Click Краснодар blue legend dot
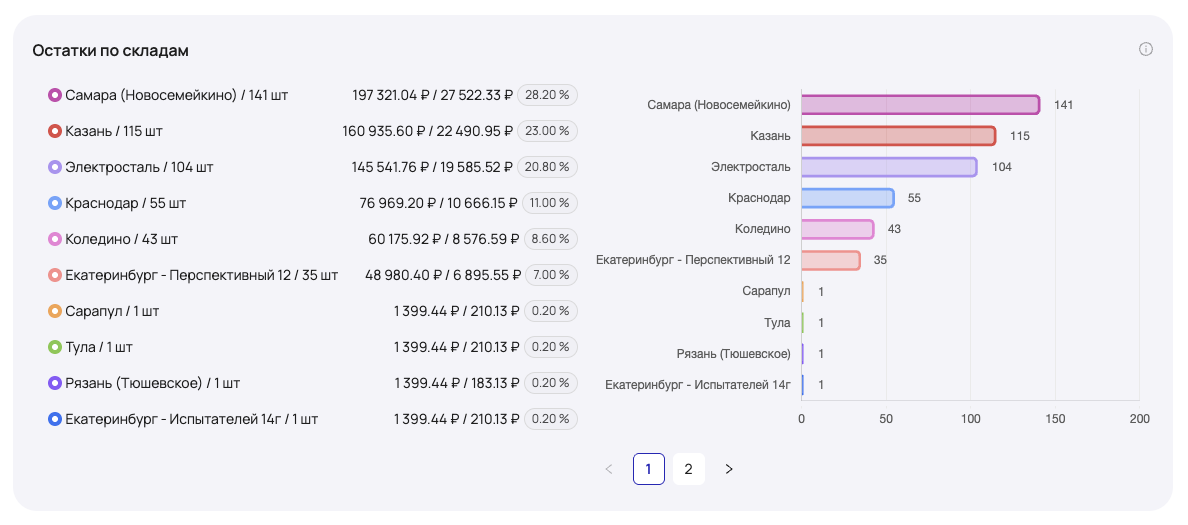This screenshot has width=1188, height=525. pyautogui.click(x=55, y=203)
